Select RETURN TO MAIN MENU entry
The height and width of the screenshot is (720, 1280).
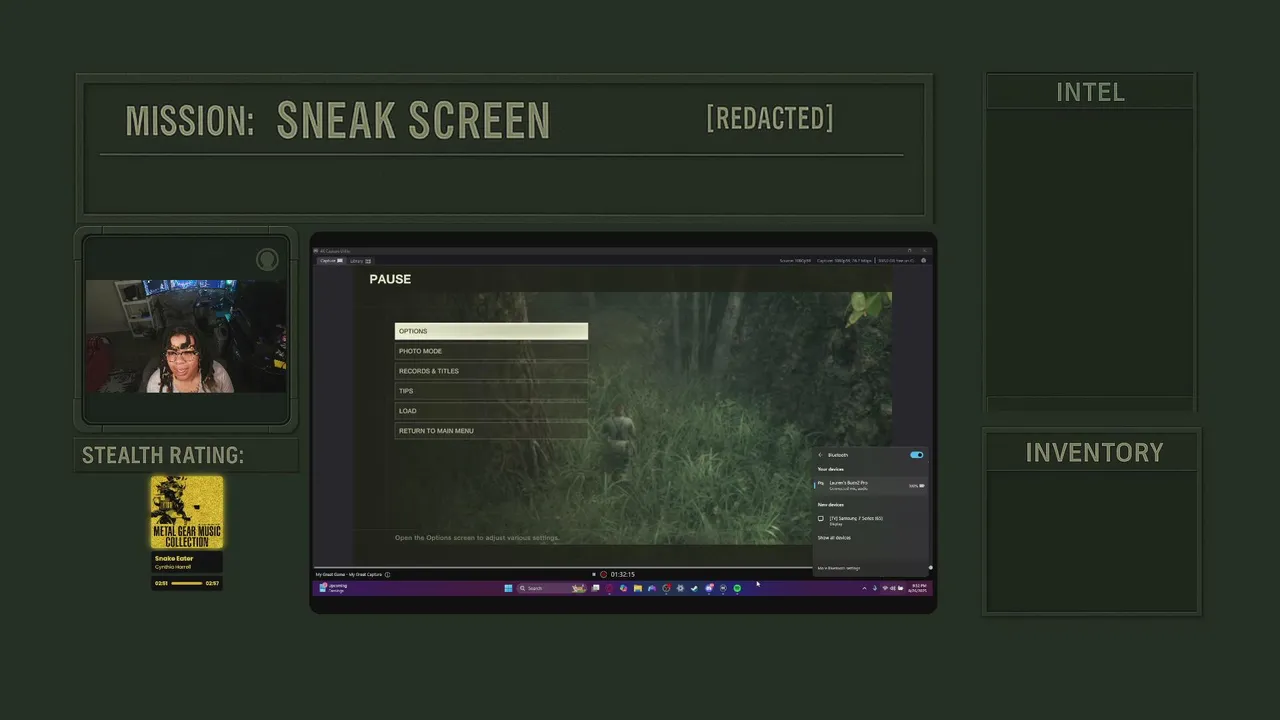491,431
